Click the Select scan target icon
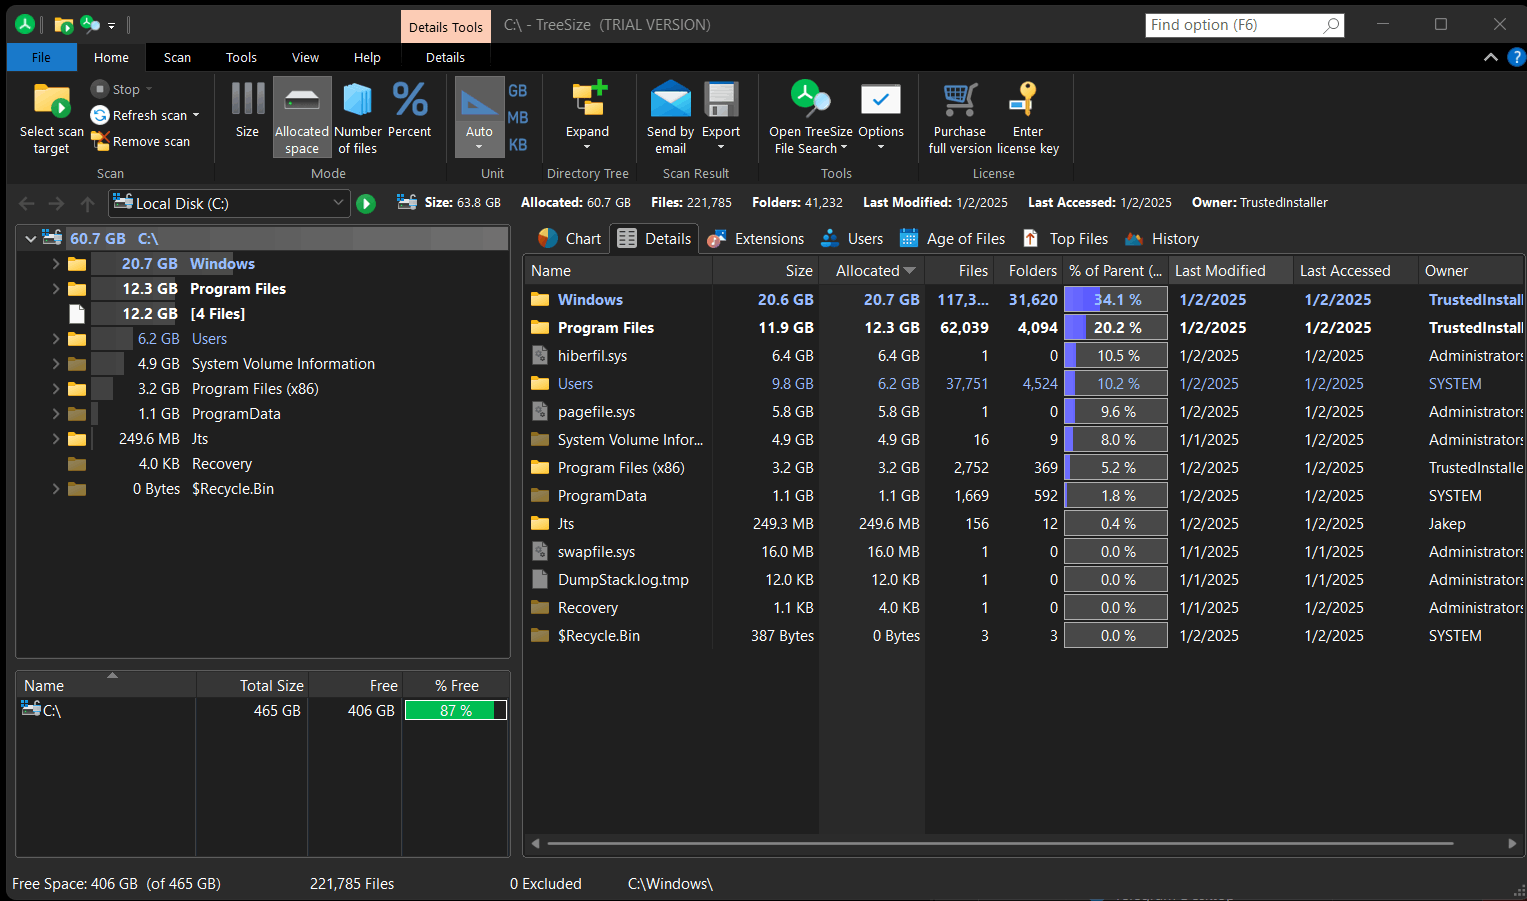Viewport: 1527px width, 901px height. (x=51, y=101)
